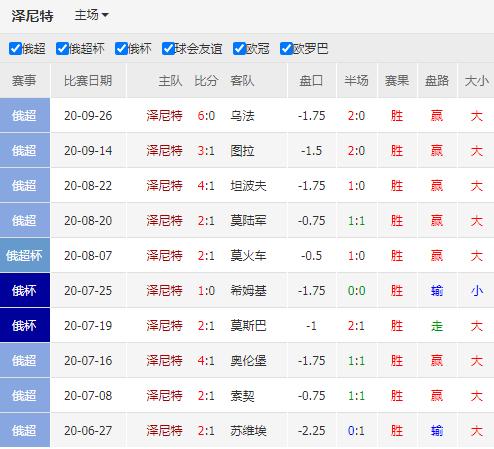The image size is (494, 449).
Task: Click the date 20-08-22
Action: 88,186
